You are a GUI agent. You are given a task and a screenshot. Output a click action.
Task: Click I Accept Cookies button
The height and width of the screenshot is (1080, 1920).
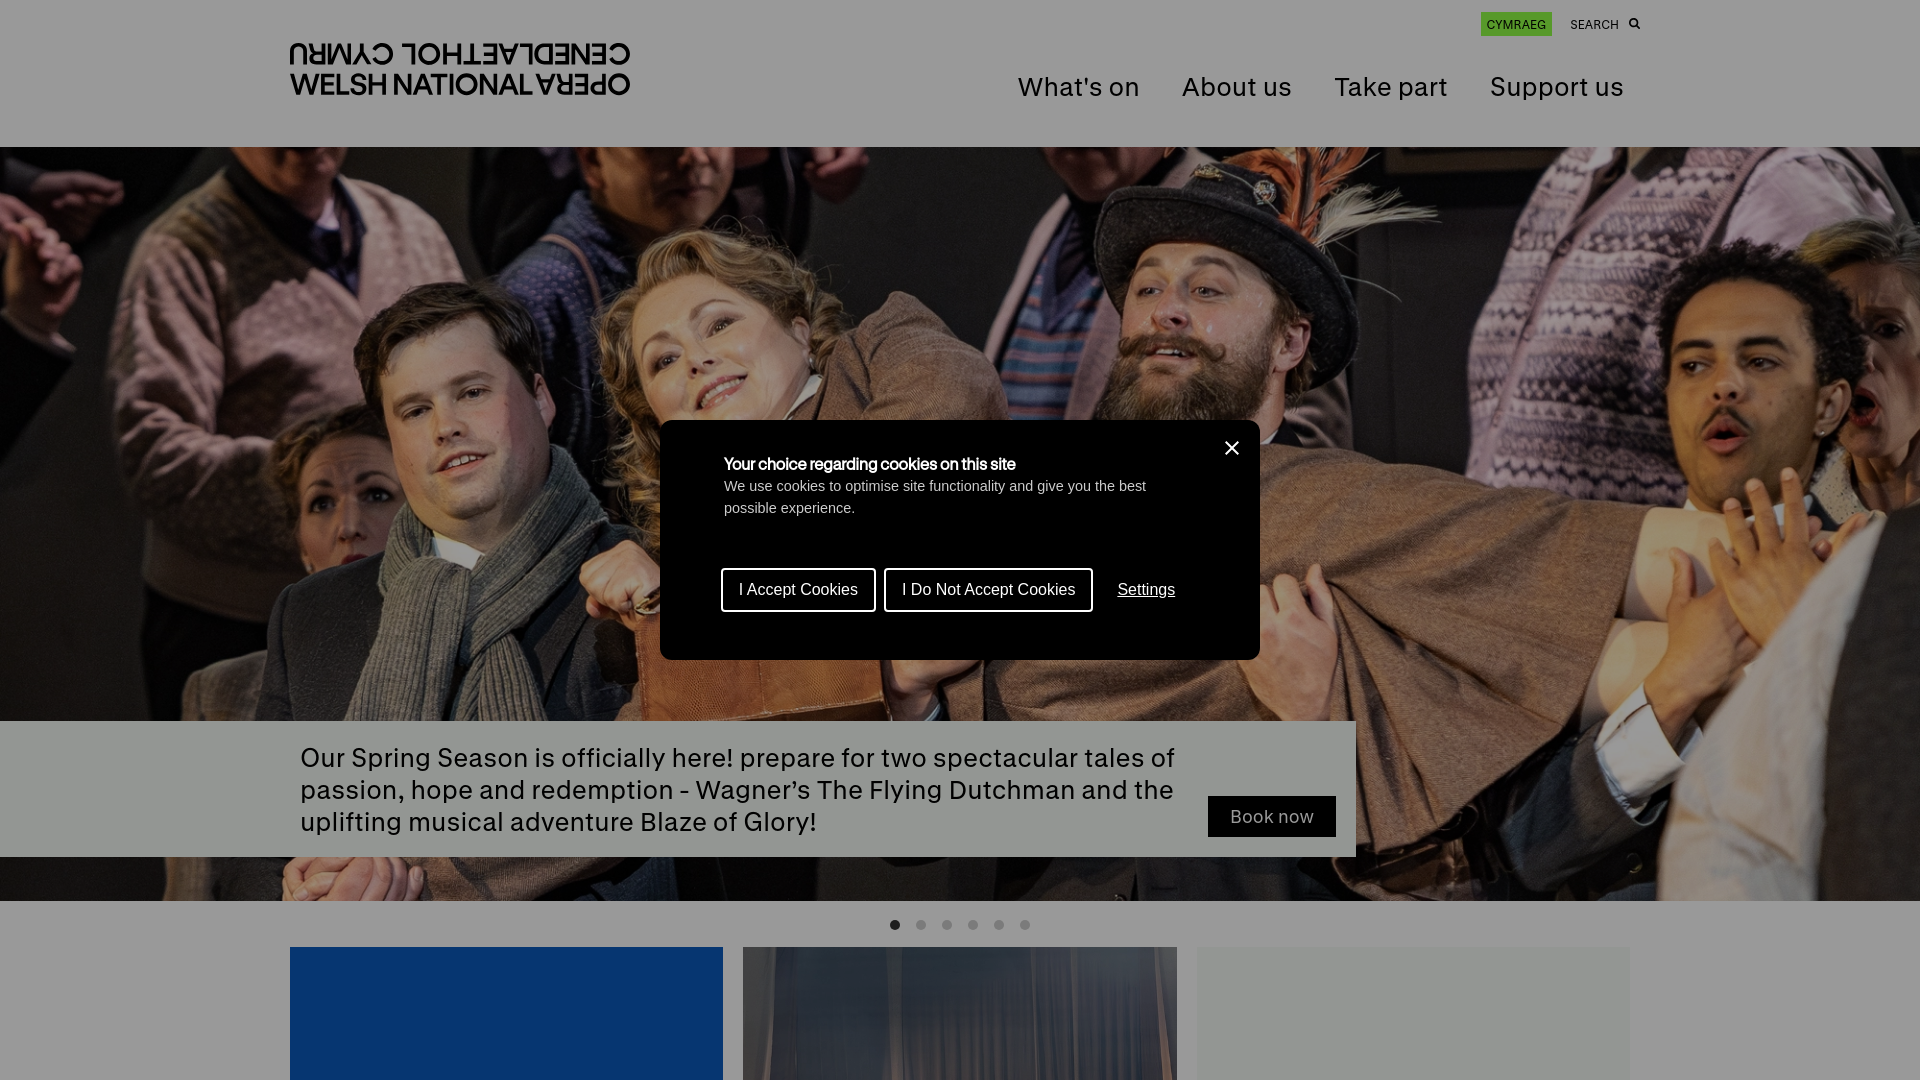[798, 590]
